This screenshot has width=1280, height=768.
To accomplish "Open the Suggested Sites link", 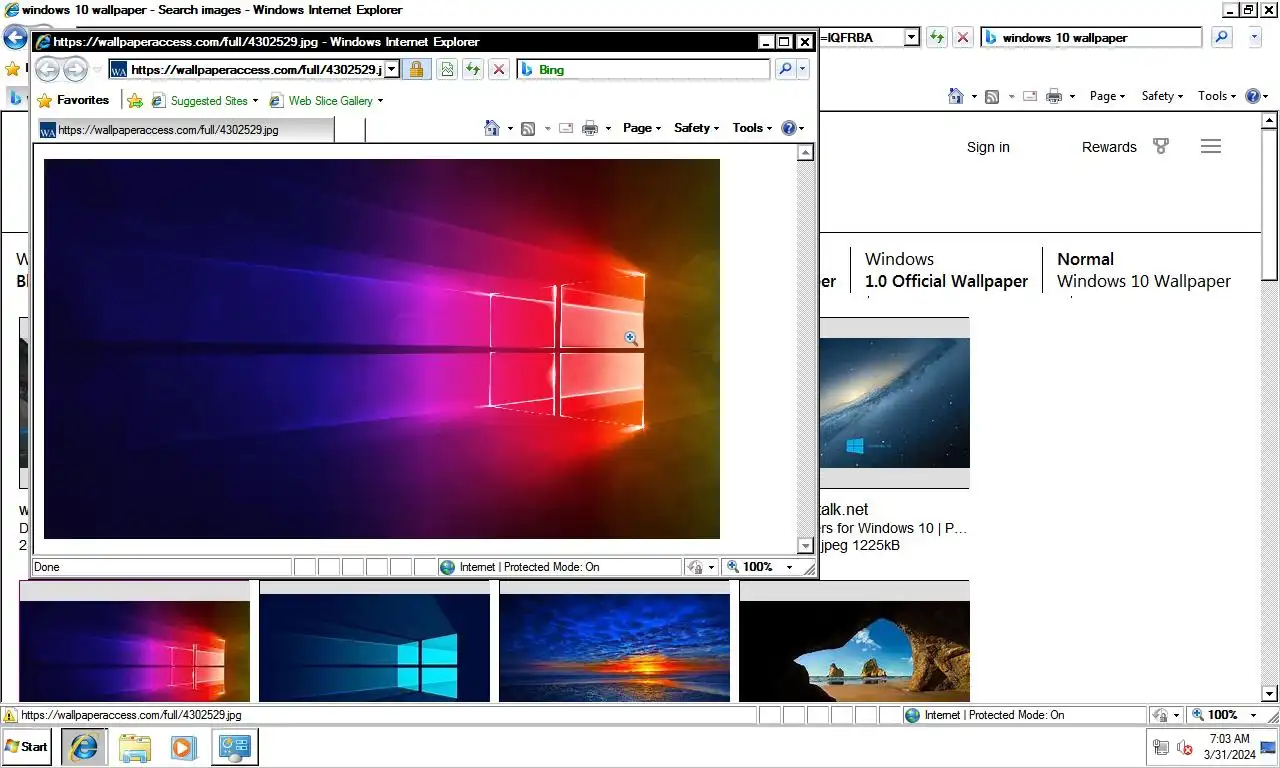I will (x=205, y=100).
